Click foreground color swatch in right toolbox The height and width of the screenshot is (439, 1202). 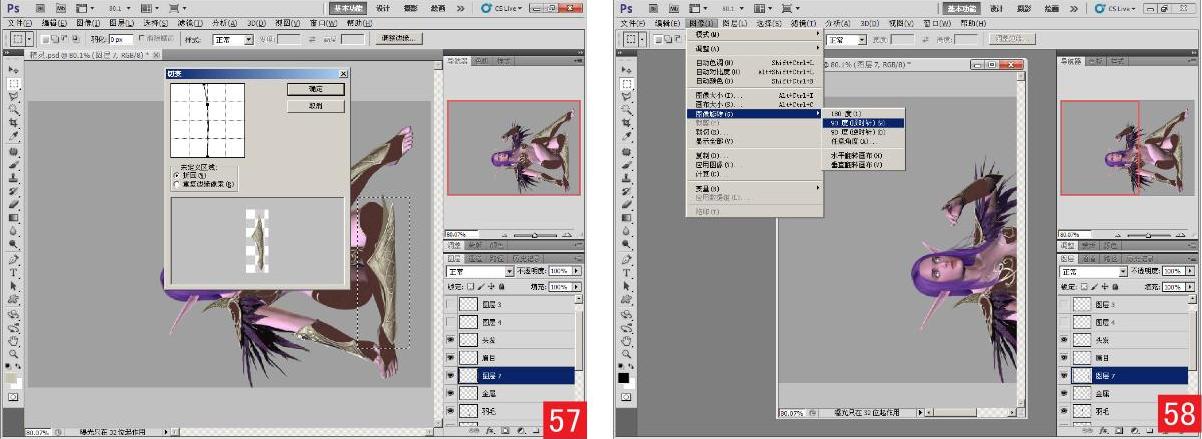point(623,376)
